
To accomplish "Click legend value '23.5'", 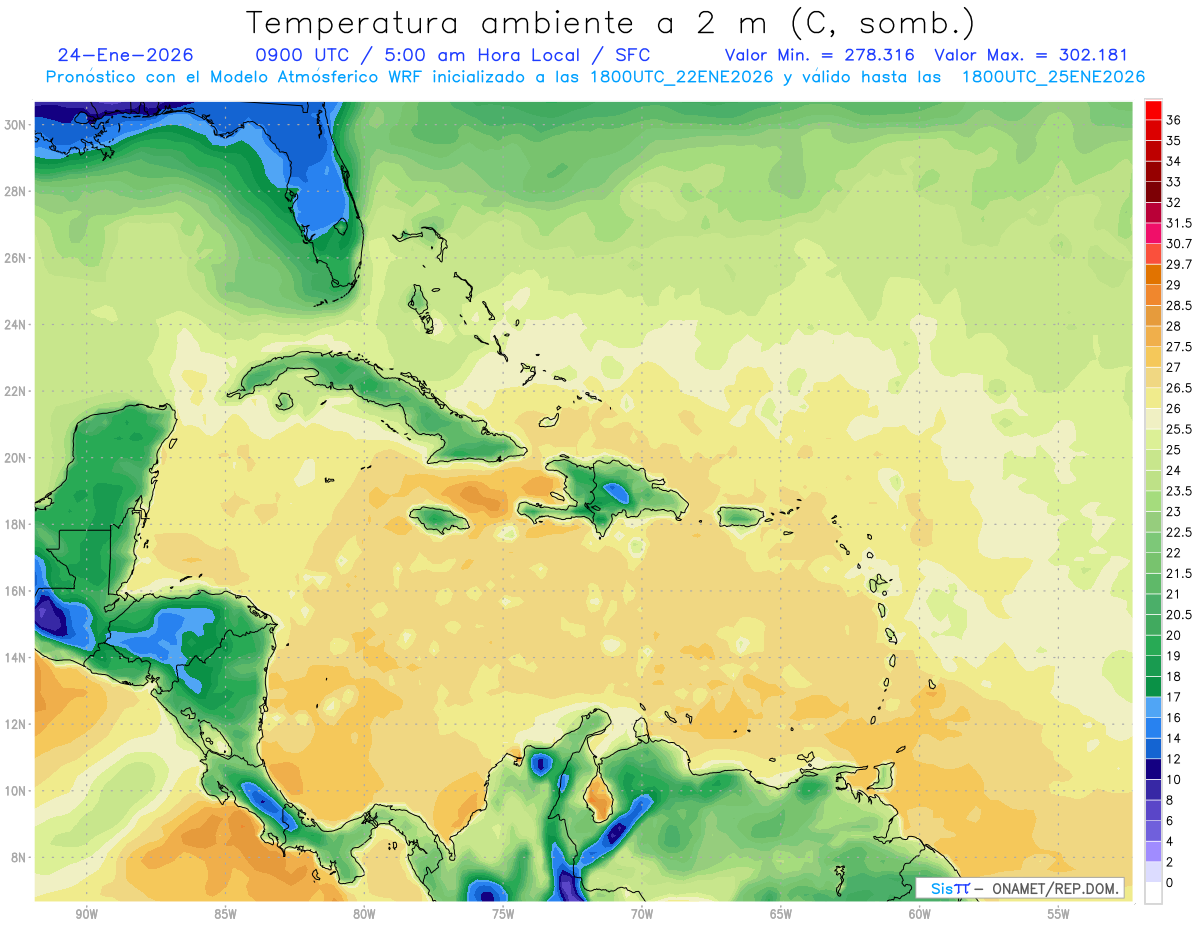I will [x=1178, y=491].
